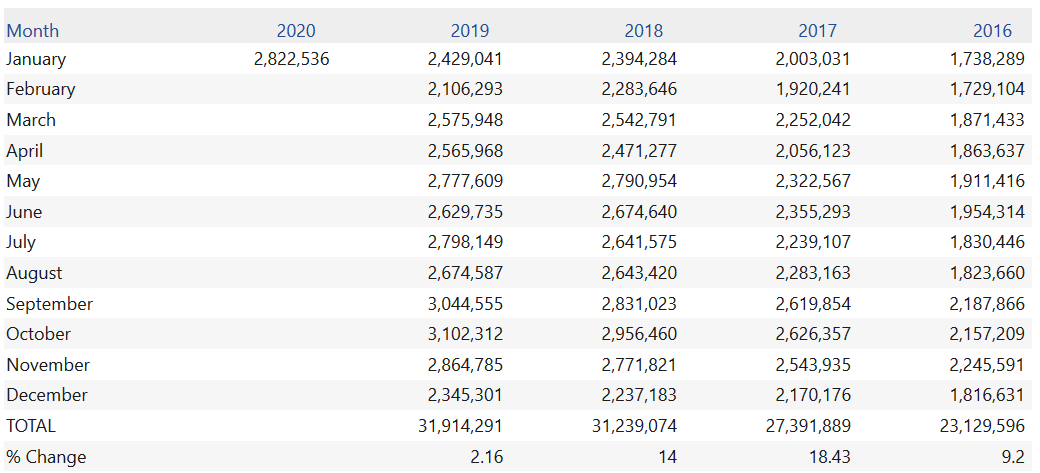Select the % Change row label
The image size is (1040, 473).
tap(46, 457)
